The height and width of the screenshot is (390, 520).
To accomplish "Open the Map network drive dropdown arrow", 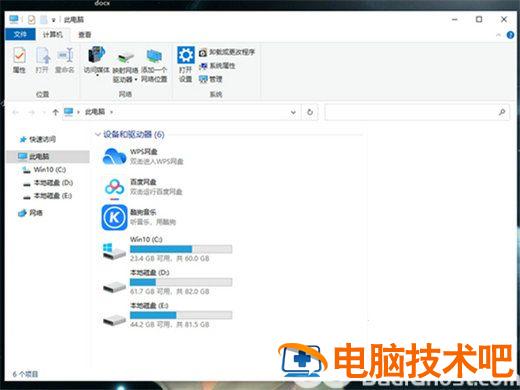I will (136, 80).
